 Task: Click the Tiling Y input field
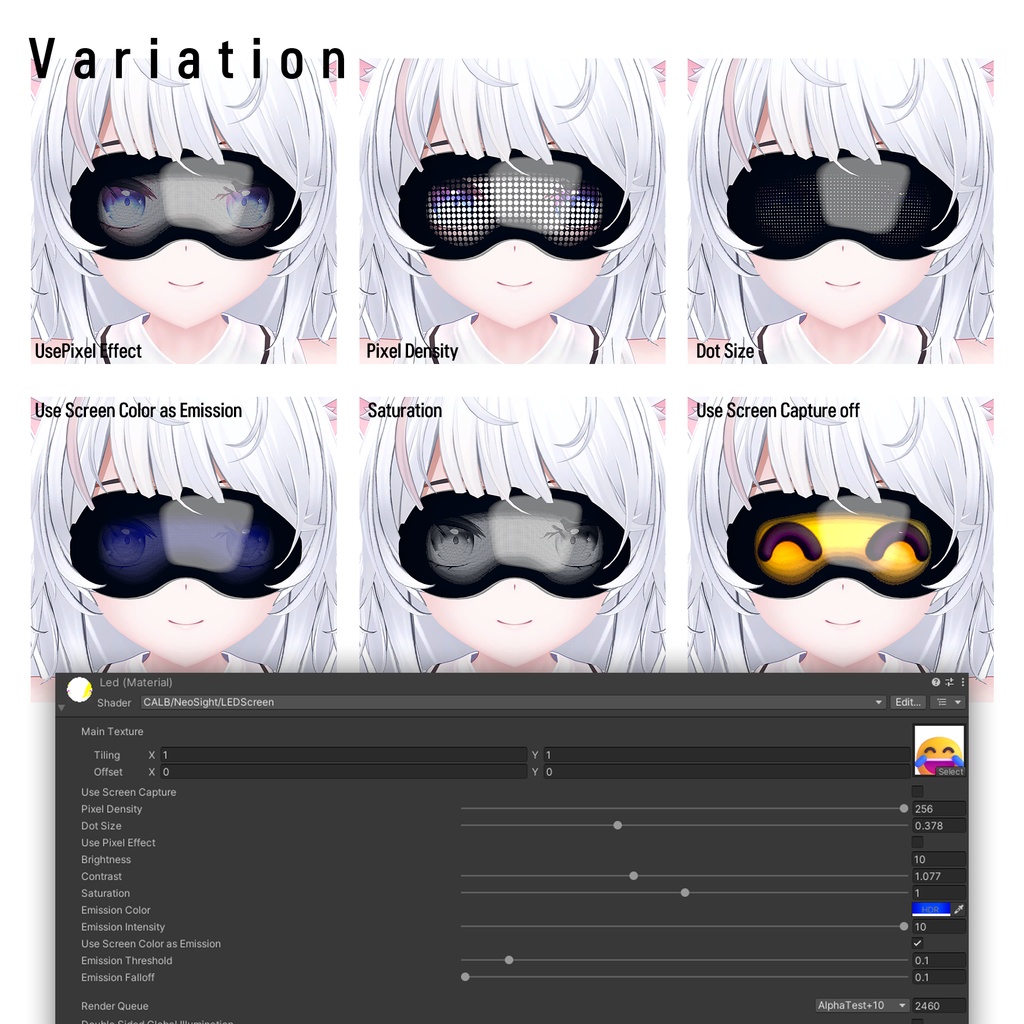click(727, 755)
